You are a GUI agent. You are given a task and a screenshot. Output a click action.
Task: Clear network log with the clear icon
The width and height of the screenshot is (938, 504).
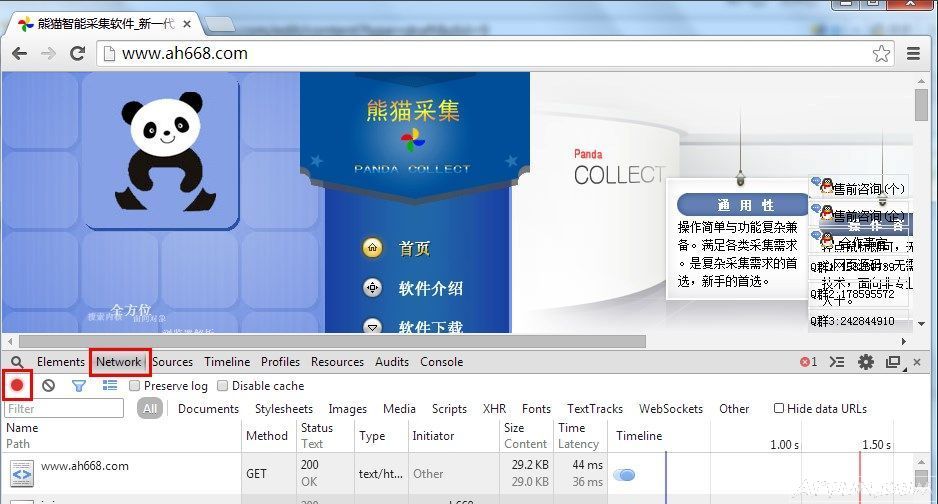48,386
